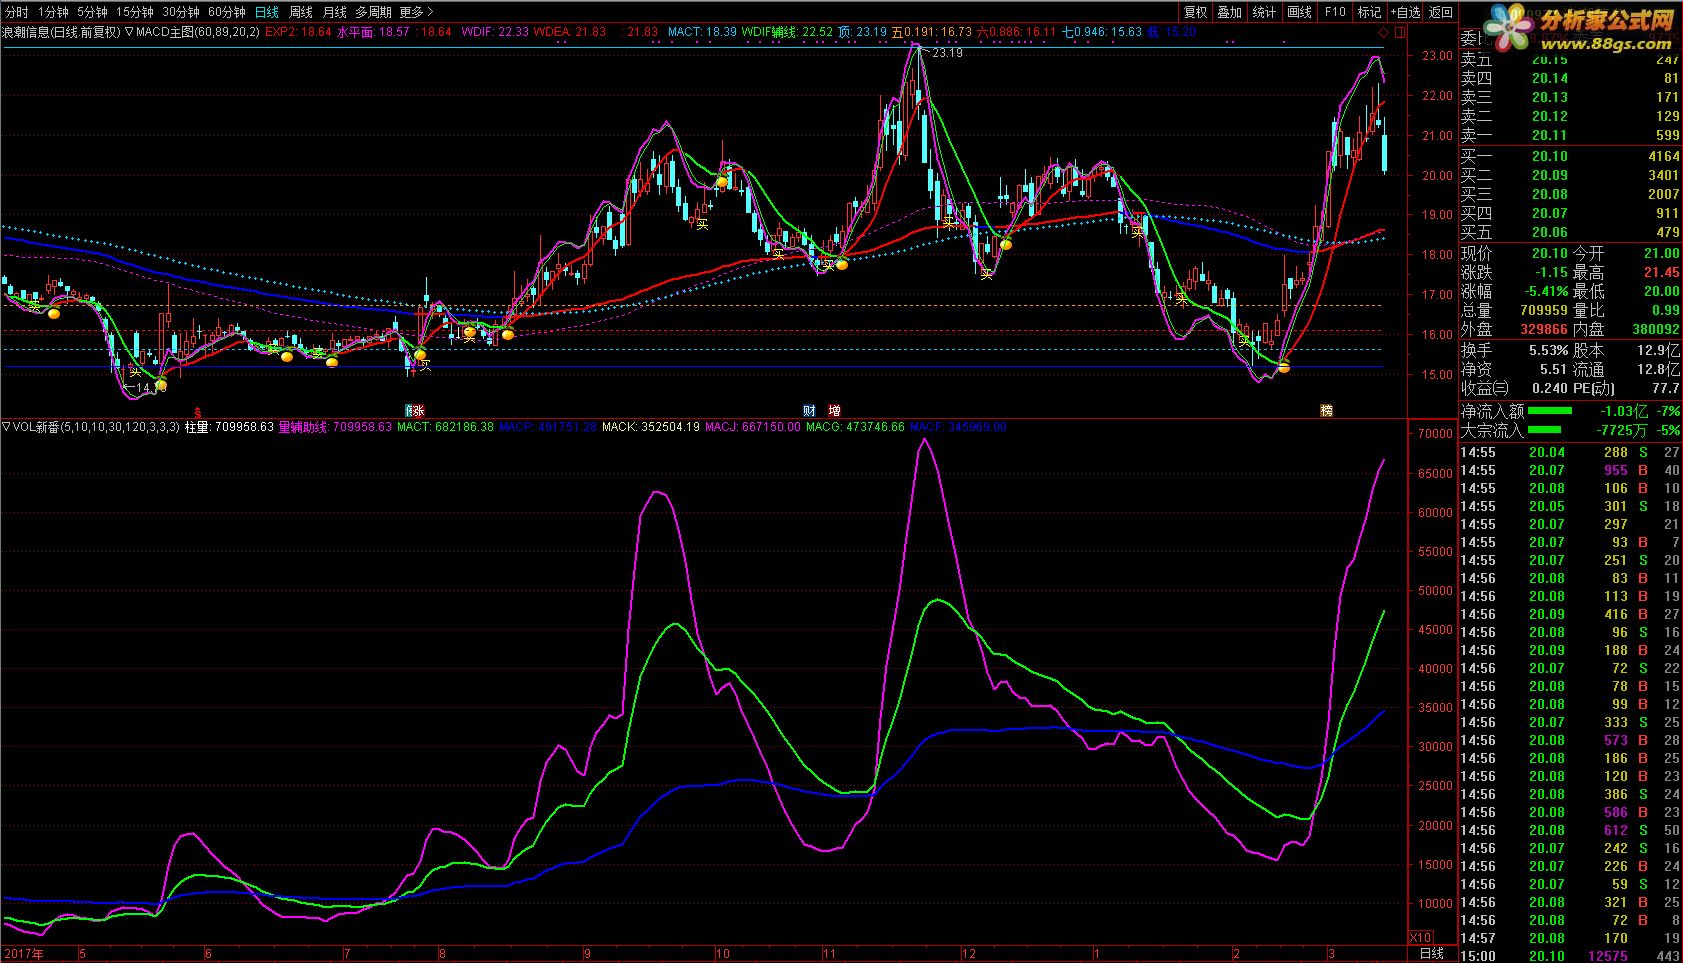Click the red $ event marker under the chart

pyautogui.click(x=197, y=411)
